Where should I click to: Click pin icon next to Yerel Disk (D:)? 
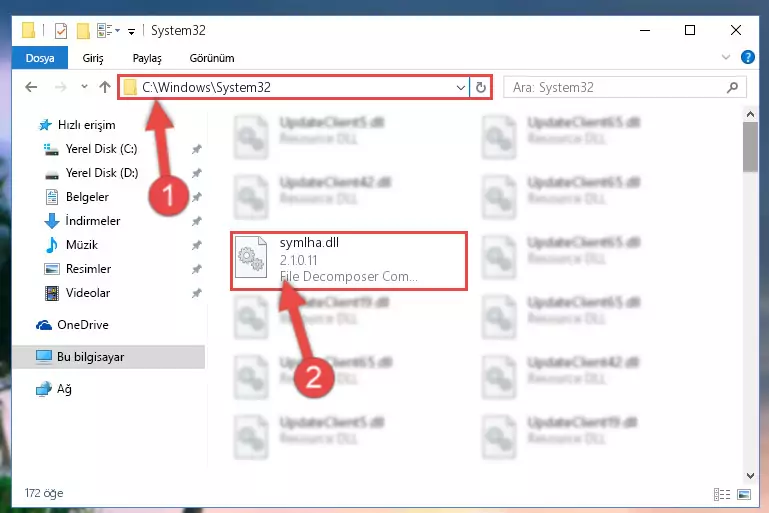(197, 173)
